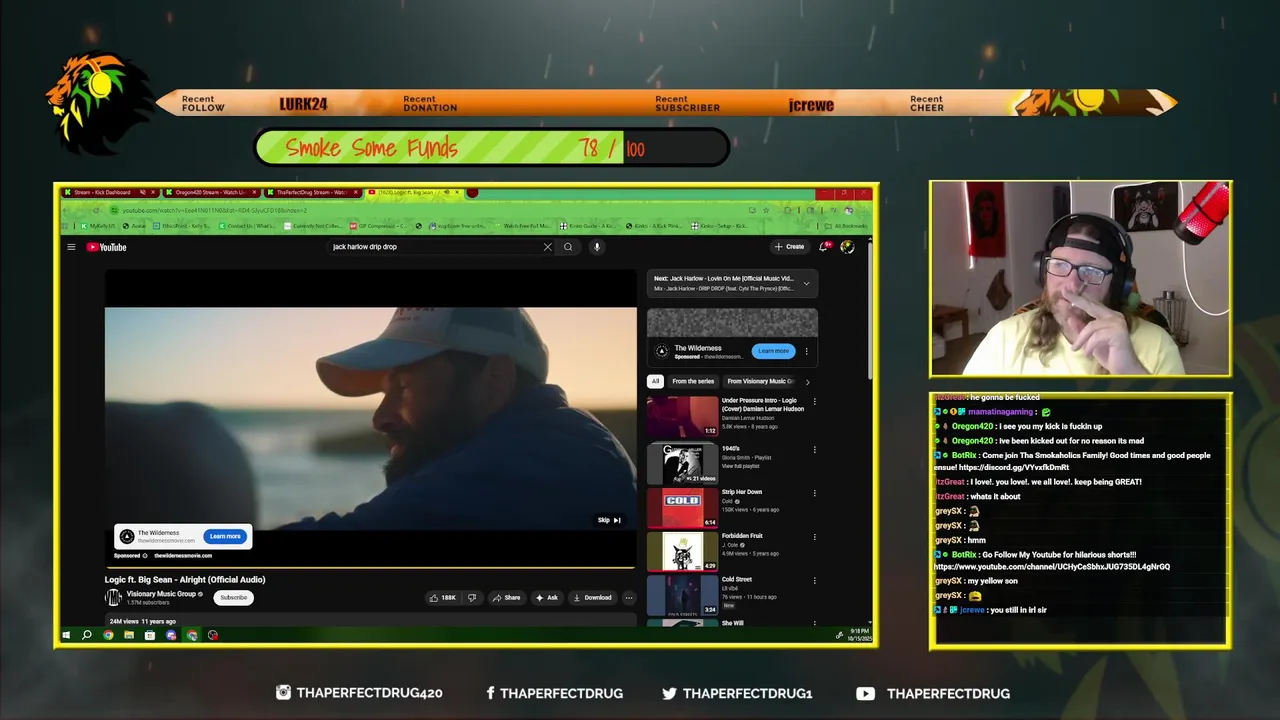
Task: Click the taskbar clock showing 9:18 PM
Action: pos(859,635)
